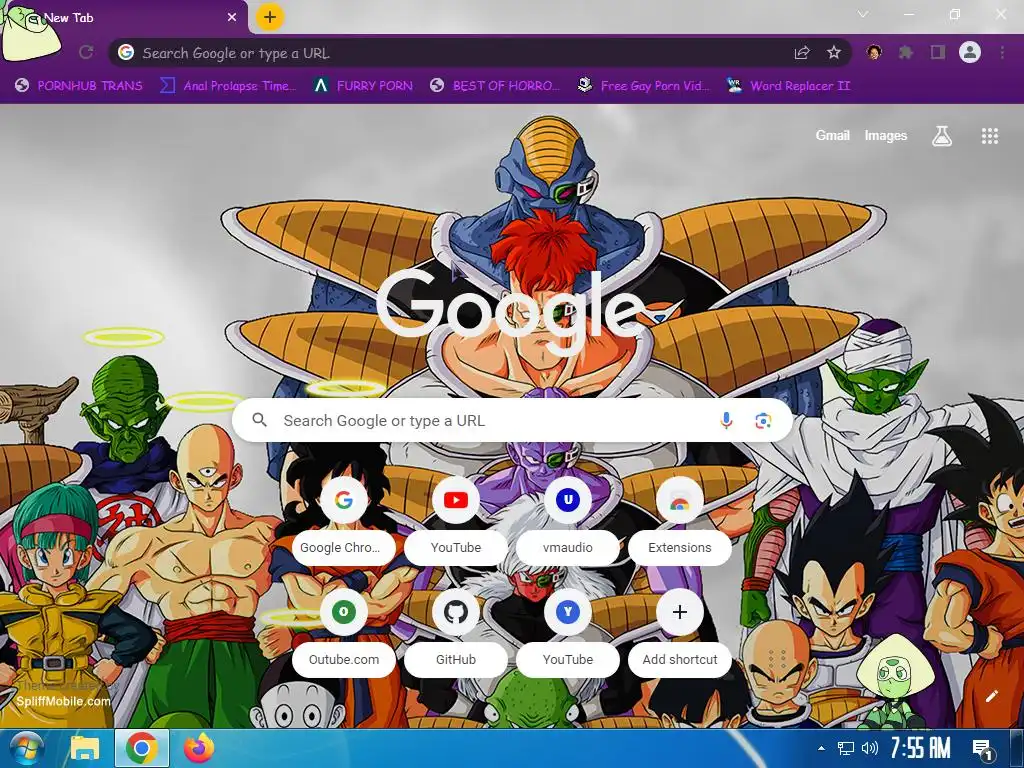Reload the current page
Screen dimensions: 1024x768
click(86, 52)
